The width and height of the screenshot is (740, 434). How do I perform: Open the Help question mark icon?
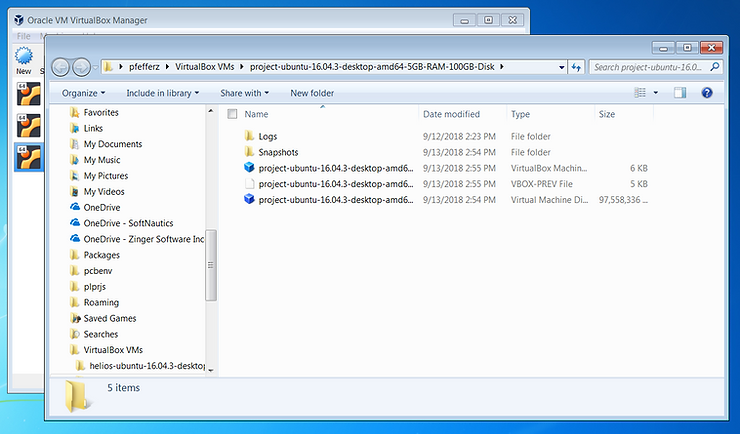tap(706, 92)
